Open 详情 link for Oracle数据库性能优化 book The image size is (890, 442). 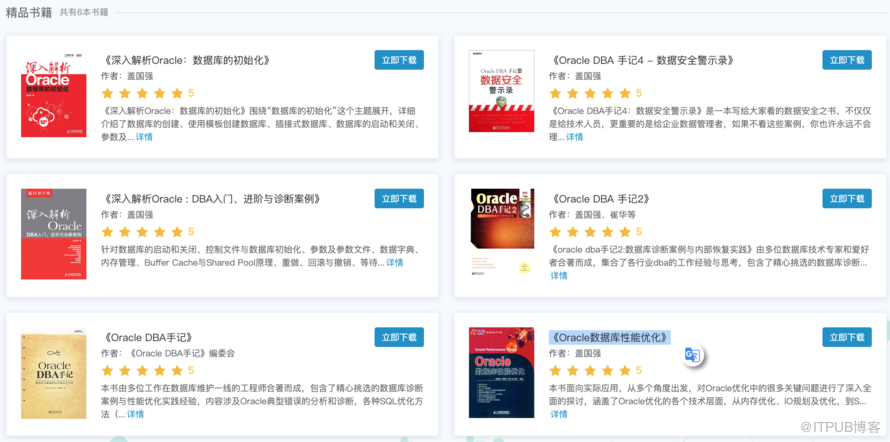pos(559,414)
